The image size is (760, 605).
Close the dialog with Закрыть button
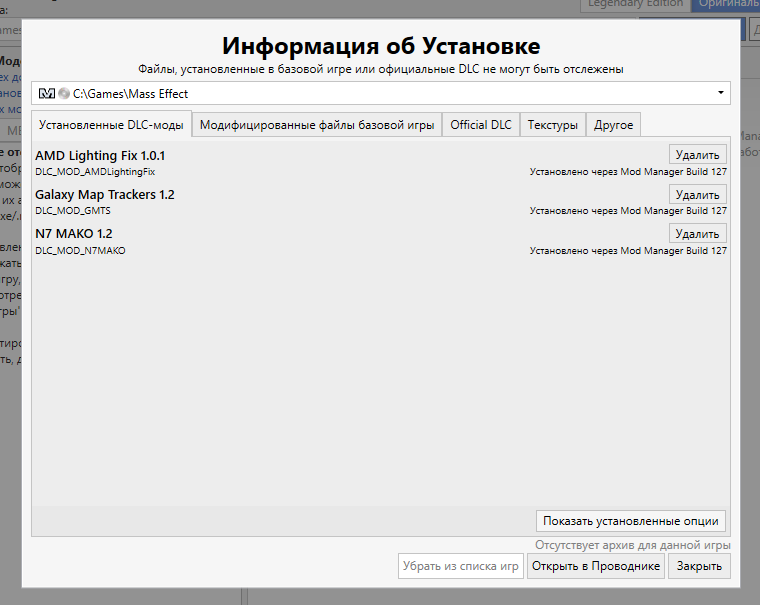tap(699, 566)
